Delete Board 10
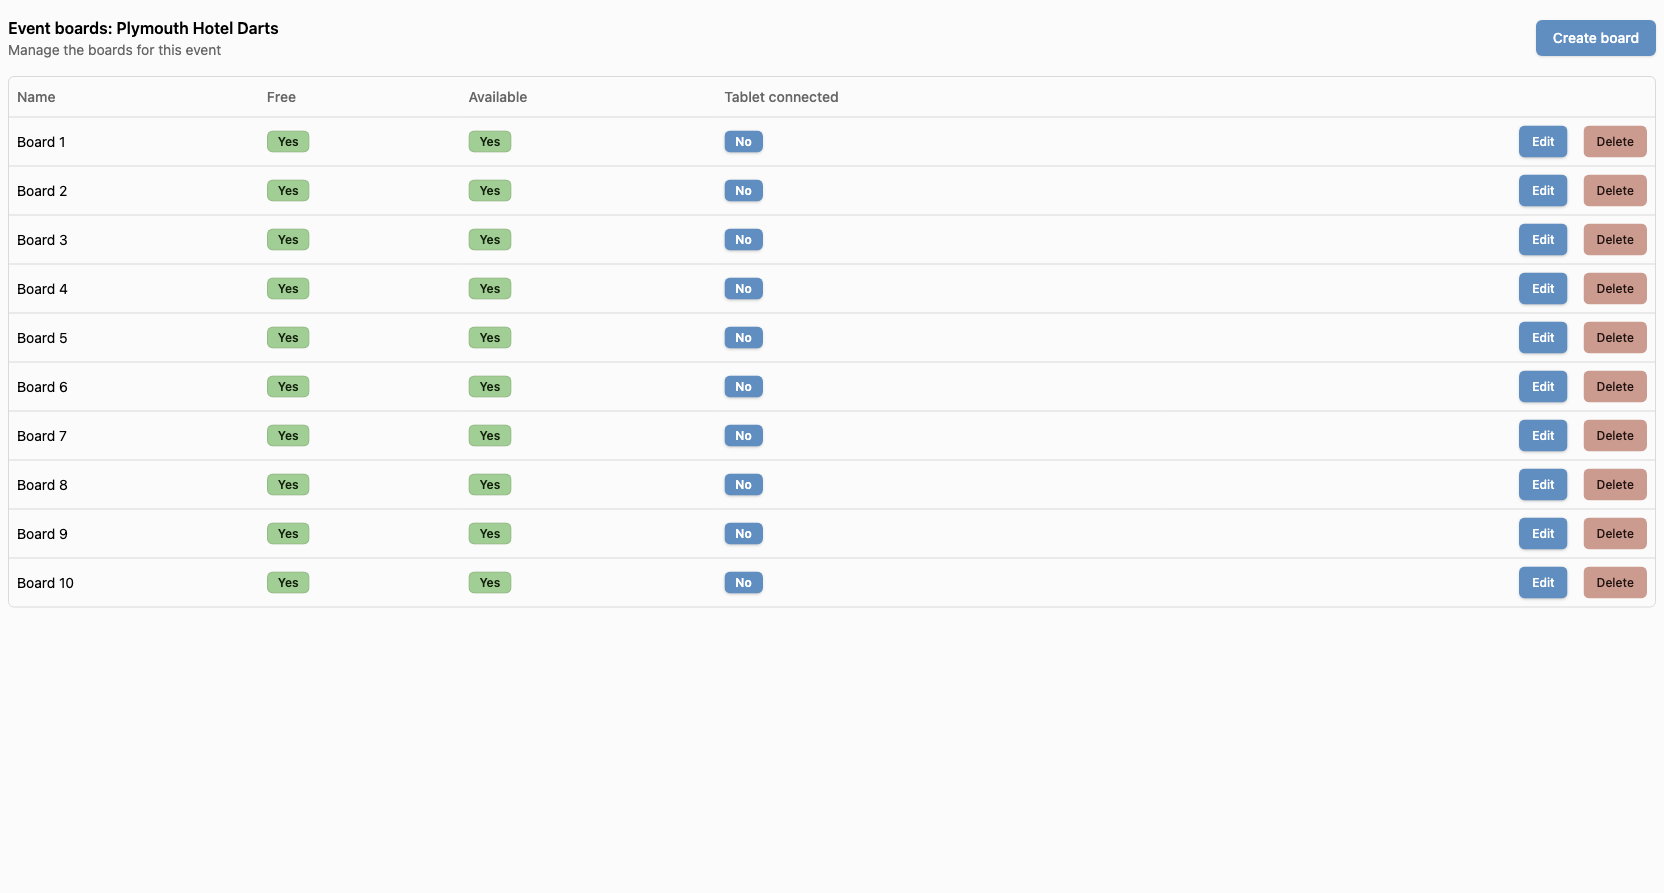Screen dimensions: 1664x893 (1614, 583)
